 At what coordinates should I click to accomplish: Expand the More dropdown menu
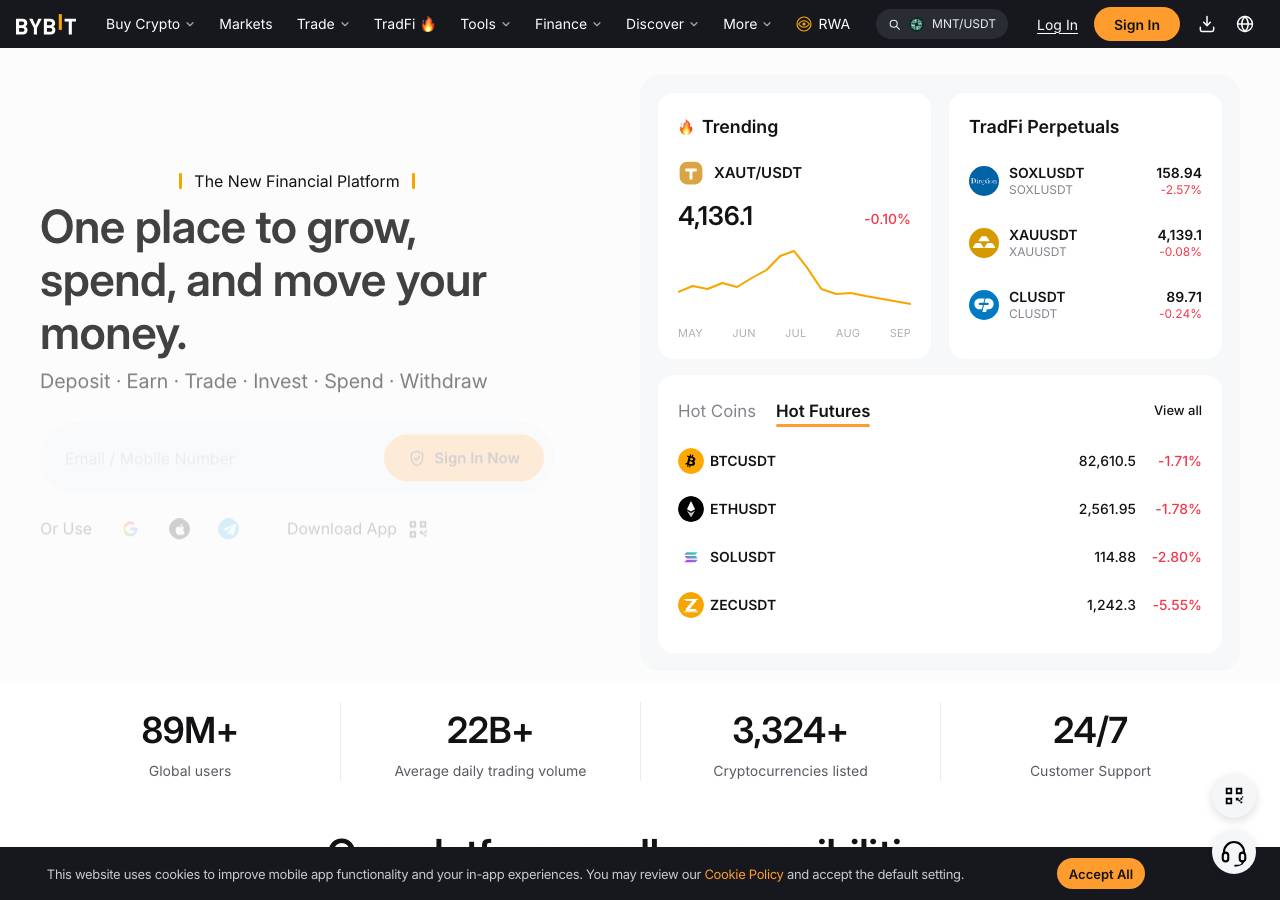747,24
